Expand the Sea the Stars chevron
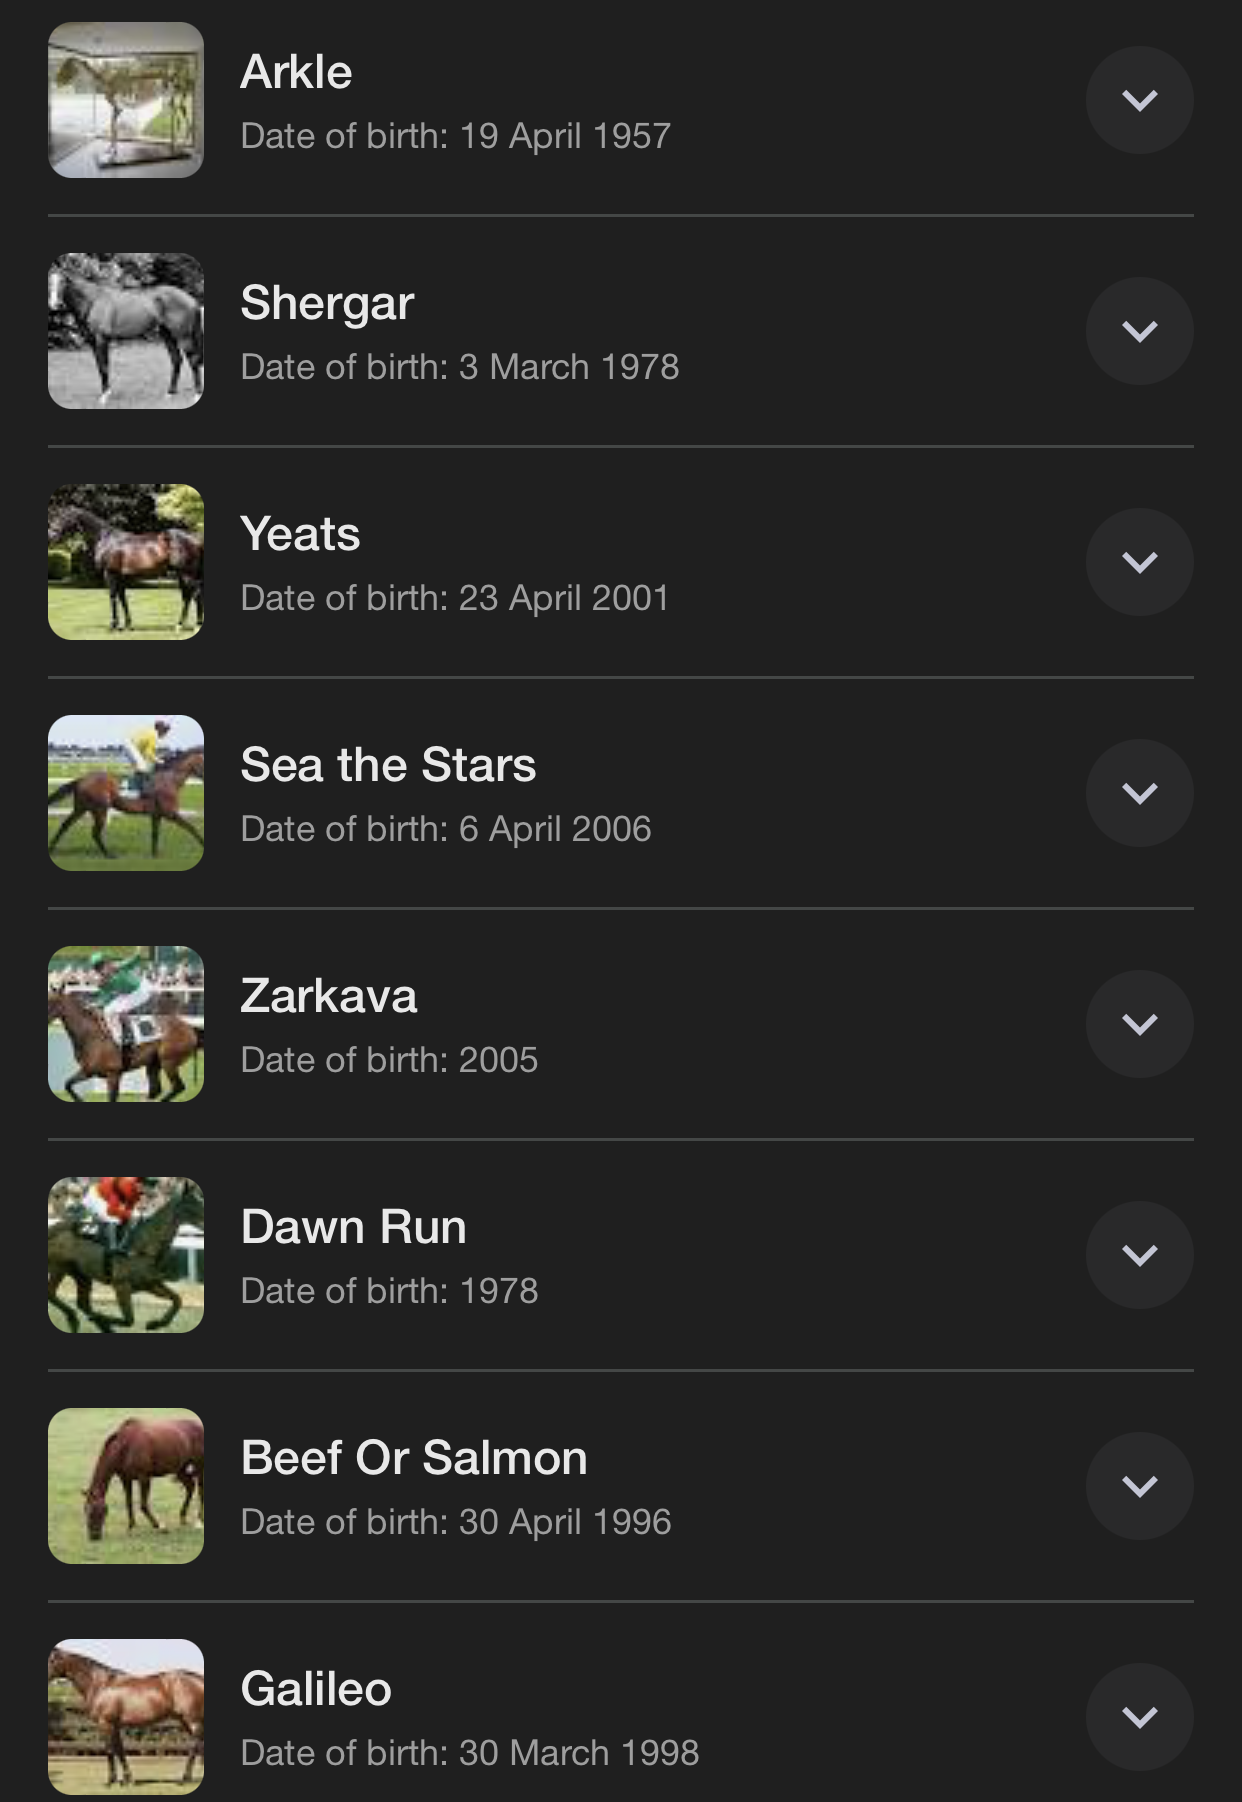 (1139, 793)
